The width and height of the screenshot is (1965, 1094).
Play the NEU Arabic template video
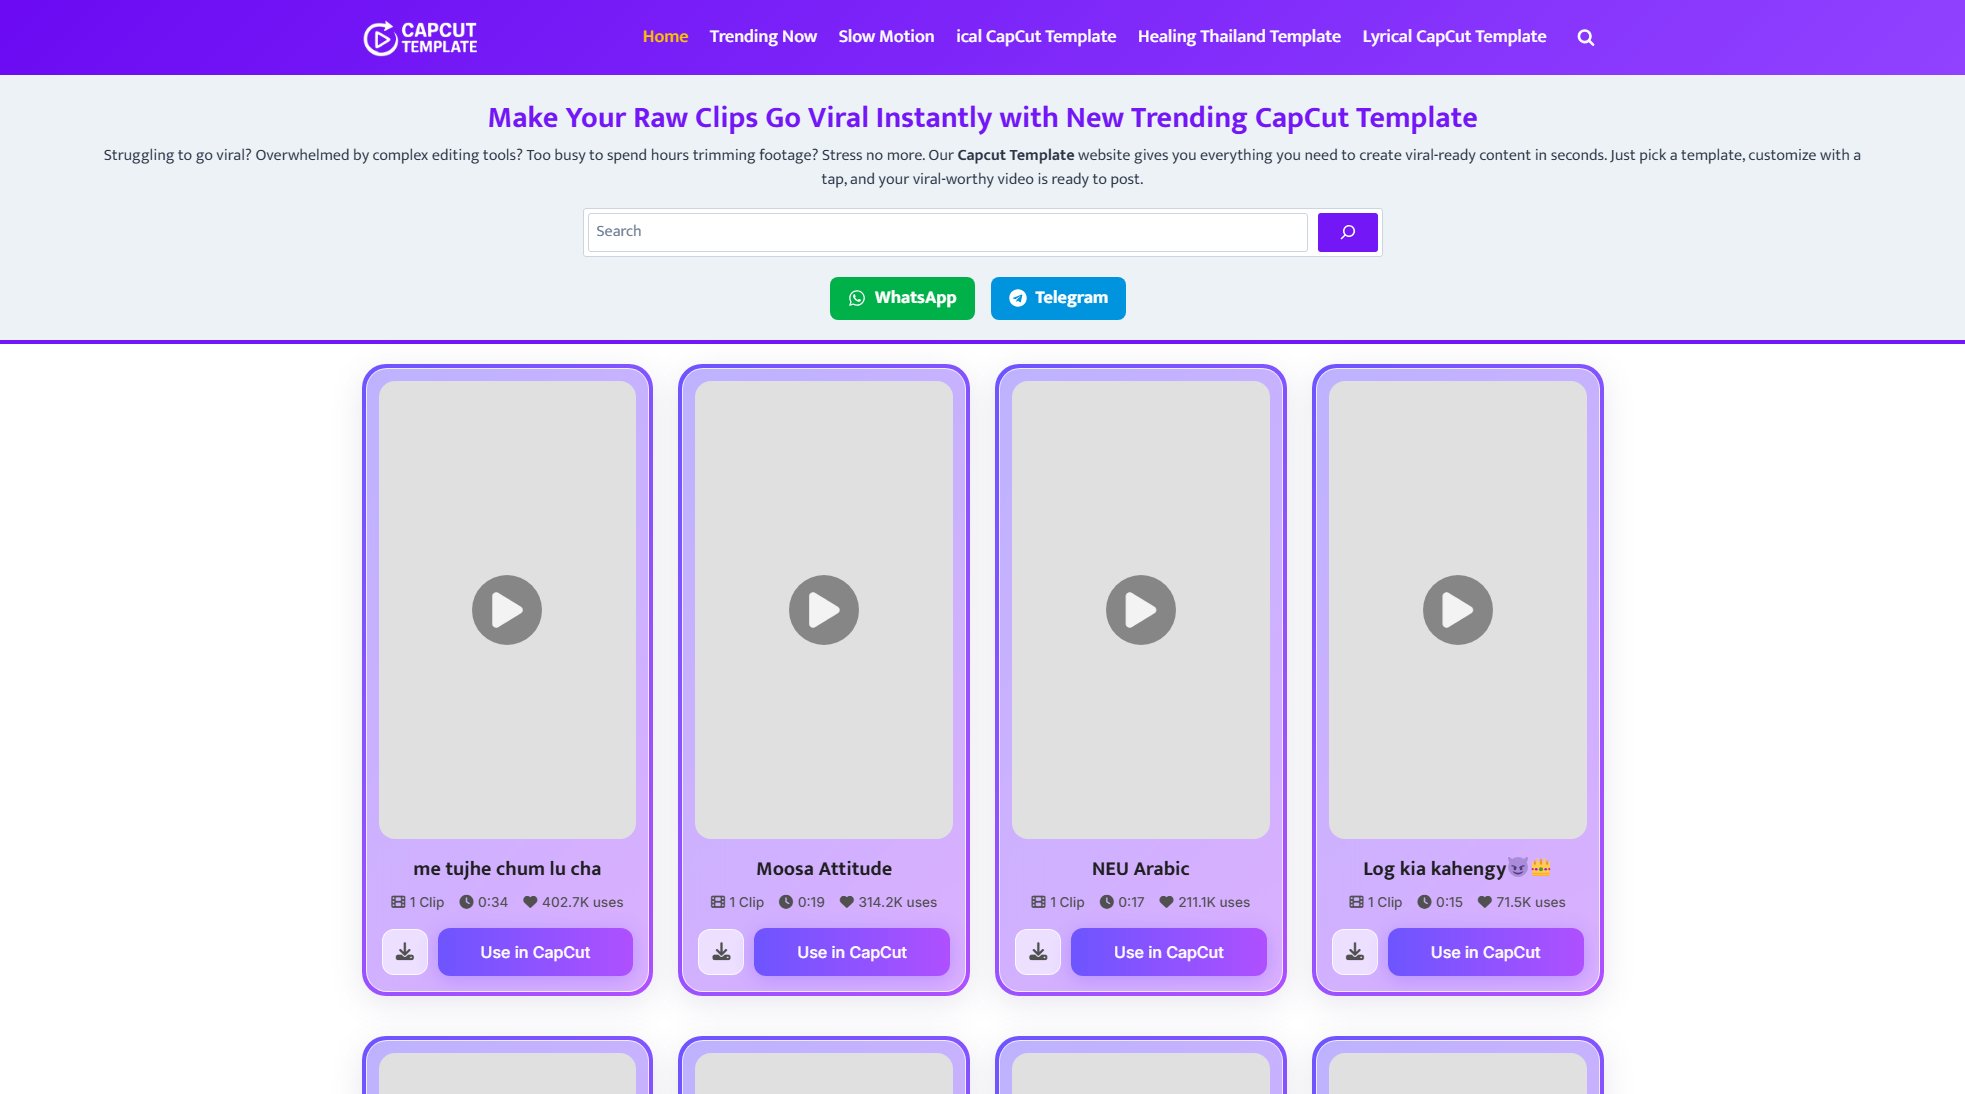pos(1141,610)
